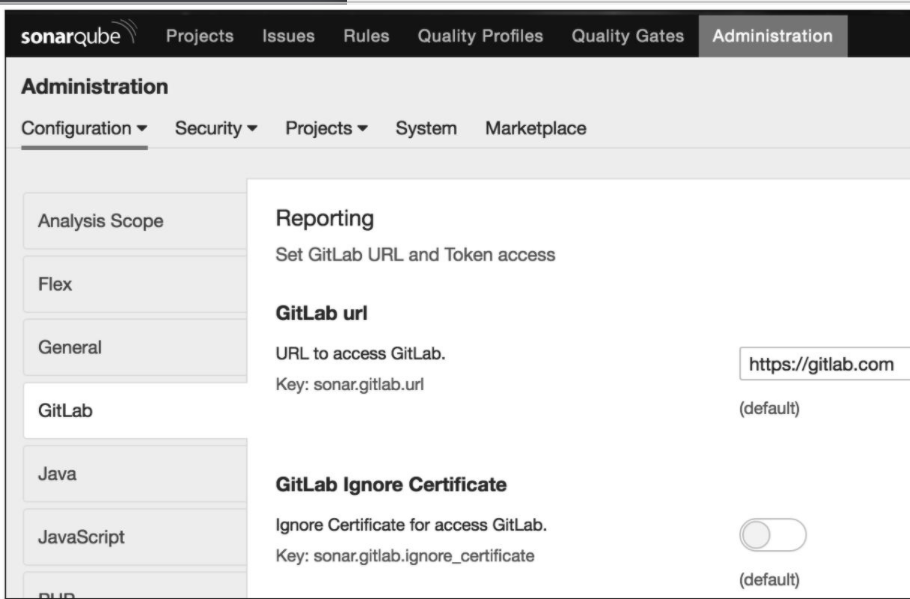This screenshot has width=910, height=599.
Task: Expand the Projects administration dropdown
Action: (x=326, y=128)
